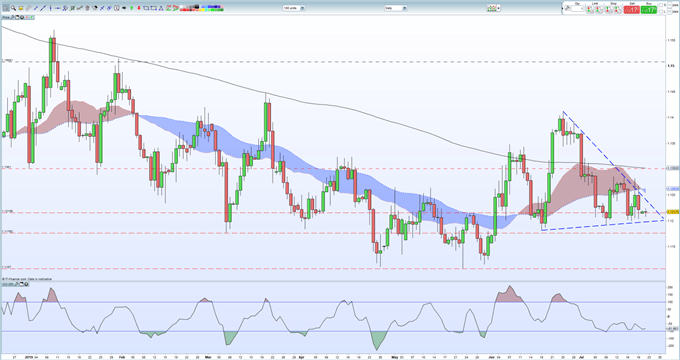Select the triangle shape drawing tool
Screen dimensions: 680x360
tap(161, 8)
